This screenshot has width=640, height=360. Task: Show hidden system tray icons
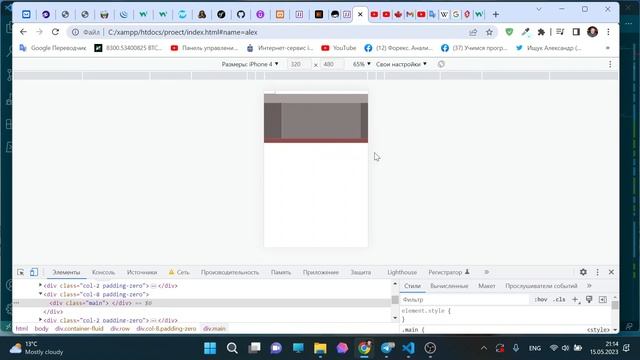pyautogui.click(x=484, y=348)
